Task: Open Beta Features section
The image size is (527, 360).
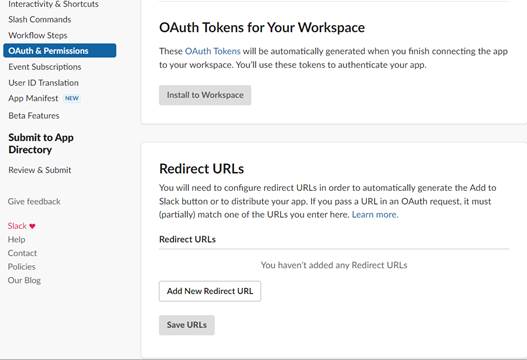Action: coord(34,116)
